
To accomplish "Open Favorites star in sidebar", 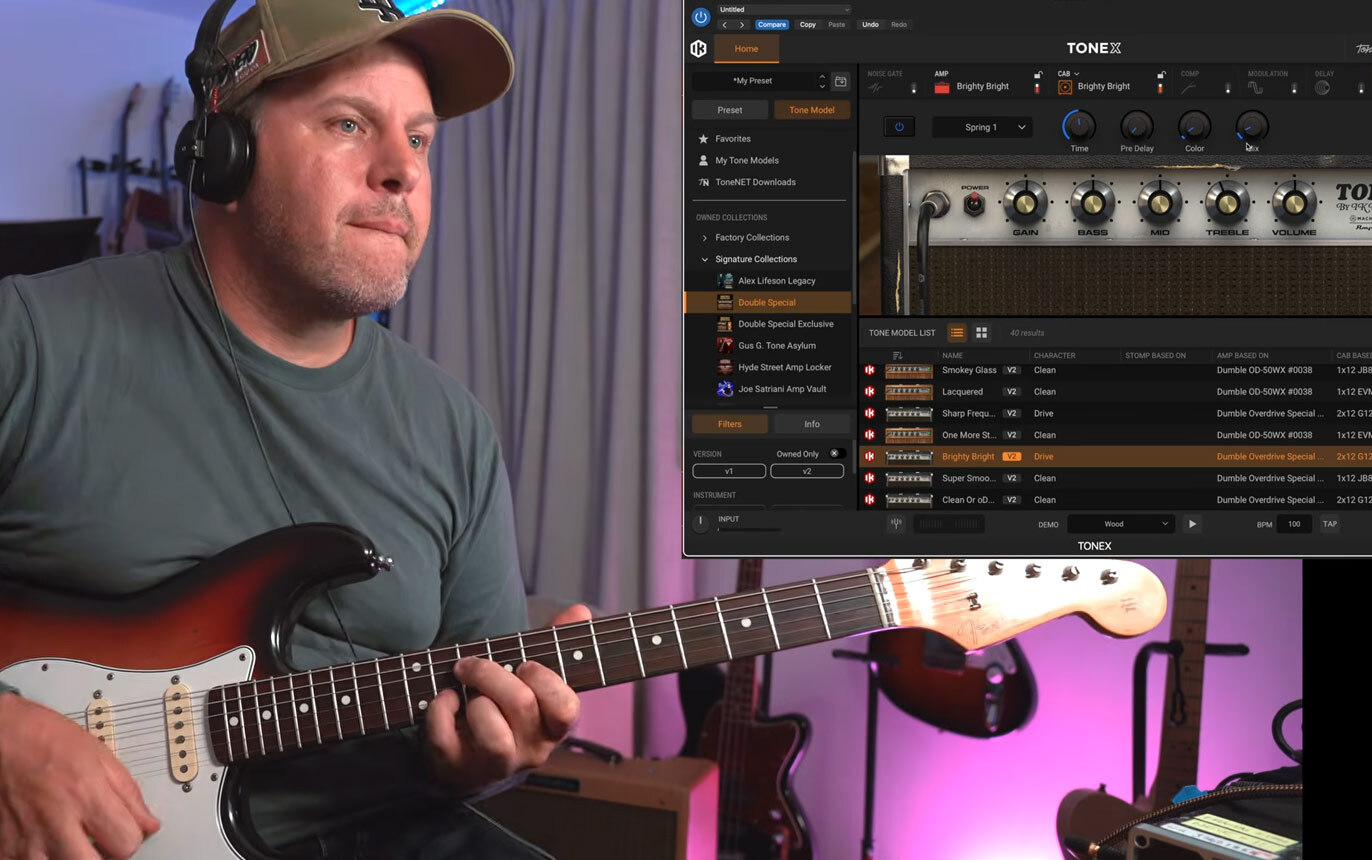I will point(704,139).
